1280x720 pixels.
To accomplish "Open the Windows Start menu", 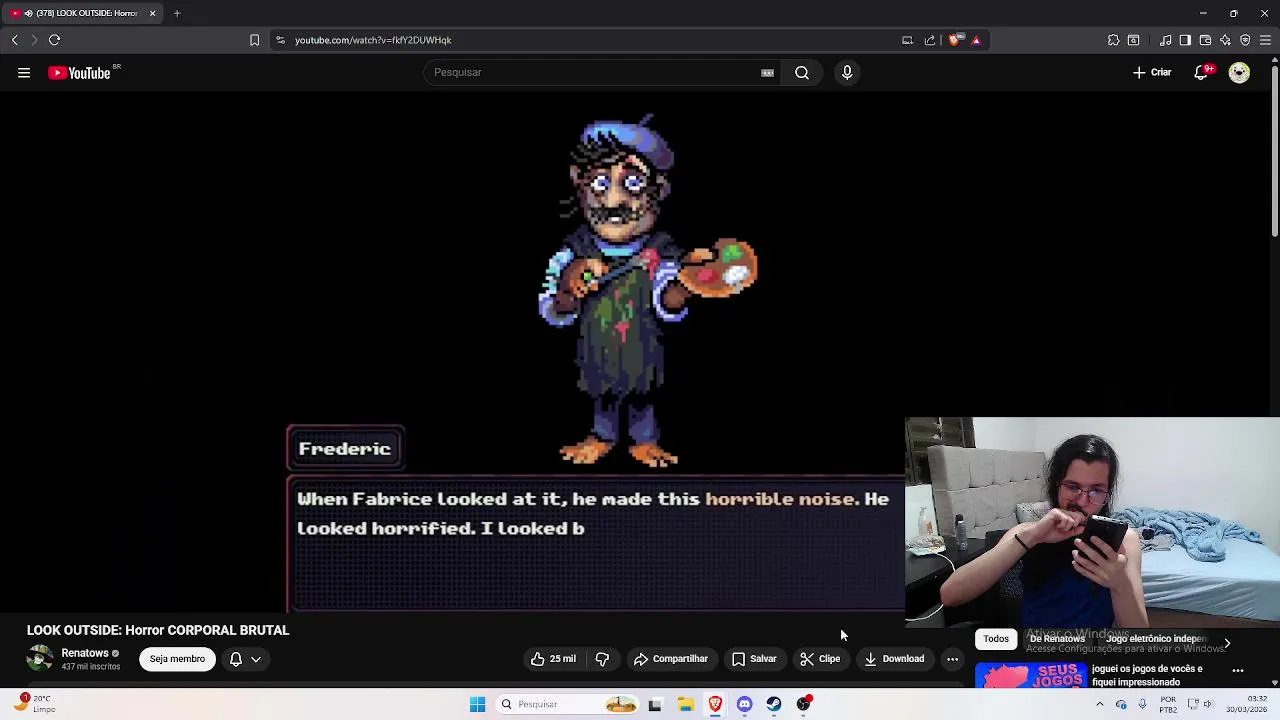I will click(x=477, y=704).
